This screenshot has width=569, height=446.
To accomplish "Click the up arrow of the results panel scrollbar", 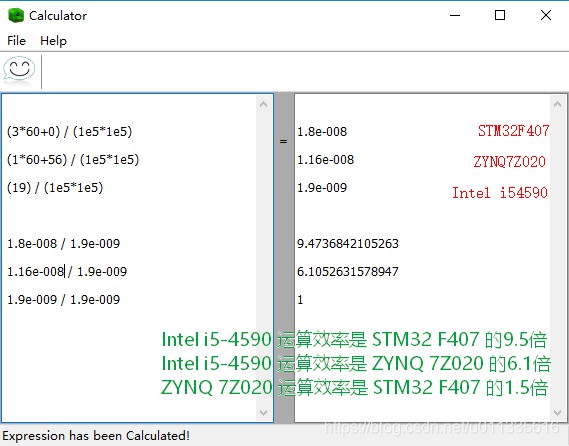I will [x=557, y=105].
